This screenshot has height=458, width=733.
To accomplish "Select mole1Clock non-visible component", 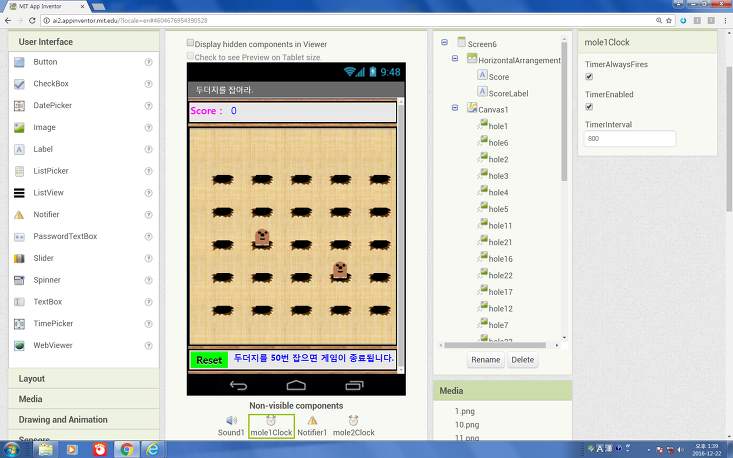I will point(271,426).
